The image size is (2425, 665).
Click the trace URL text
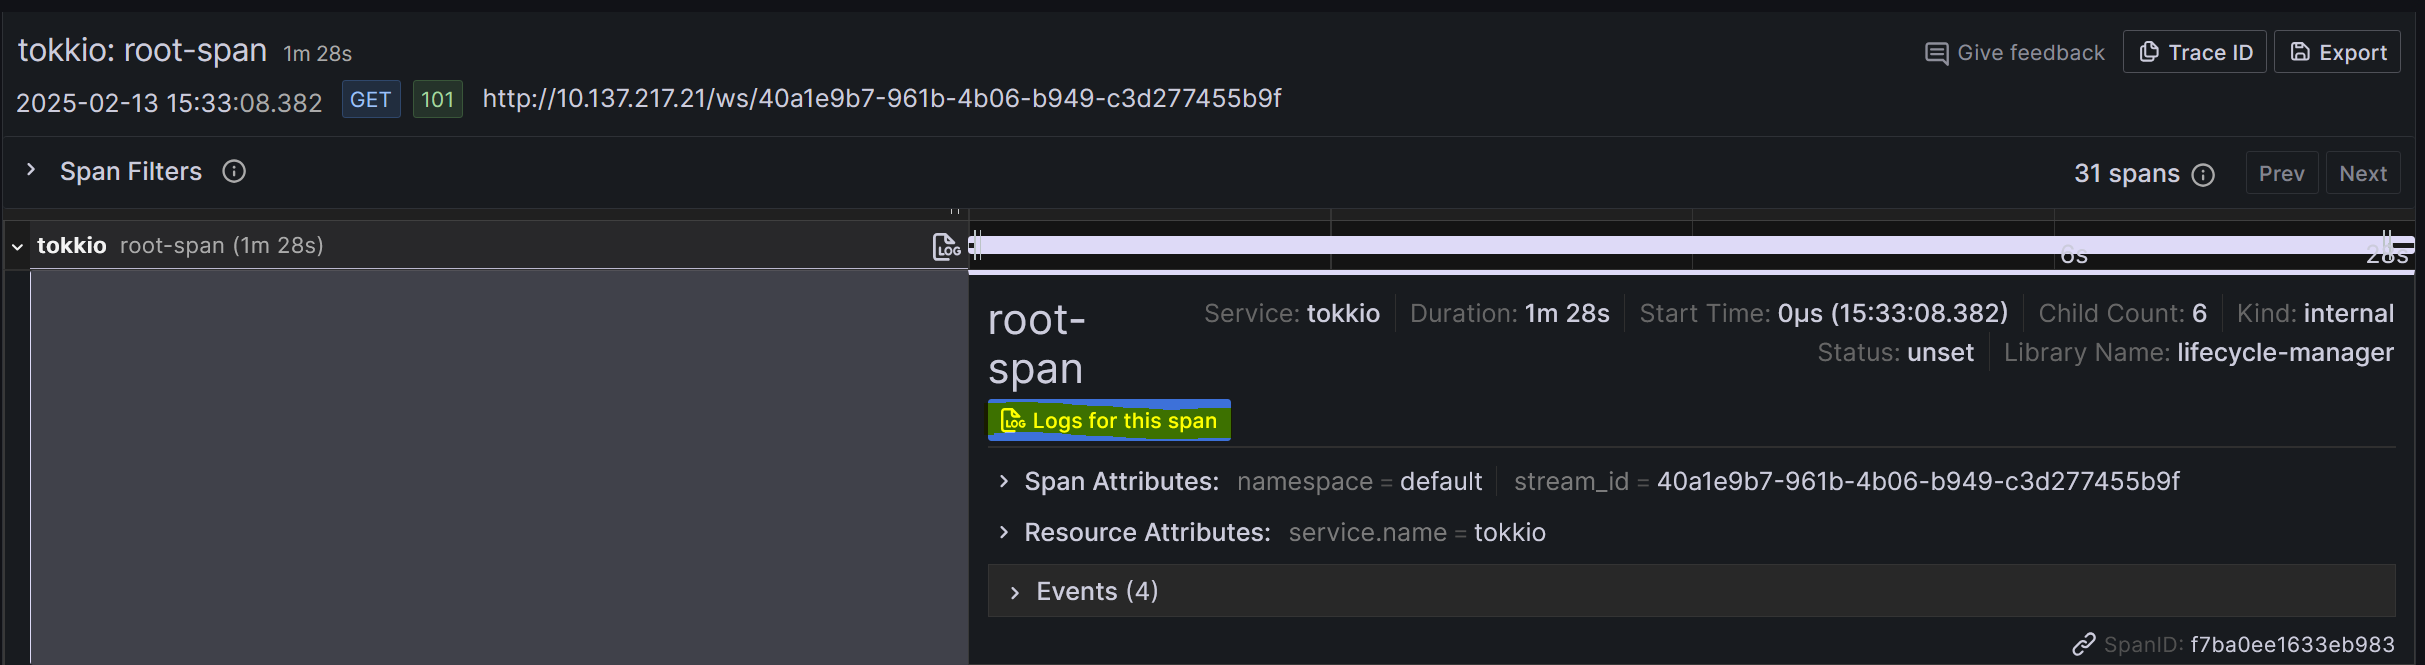pos(882,99)
